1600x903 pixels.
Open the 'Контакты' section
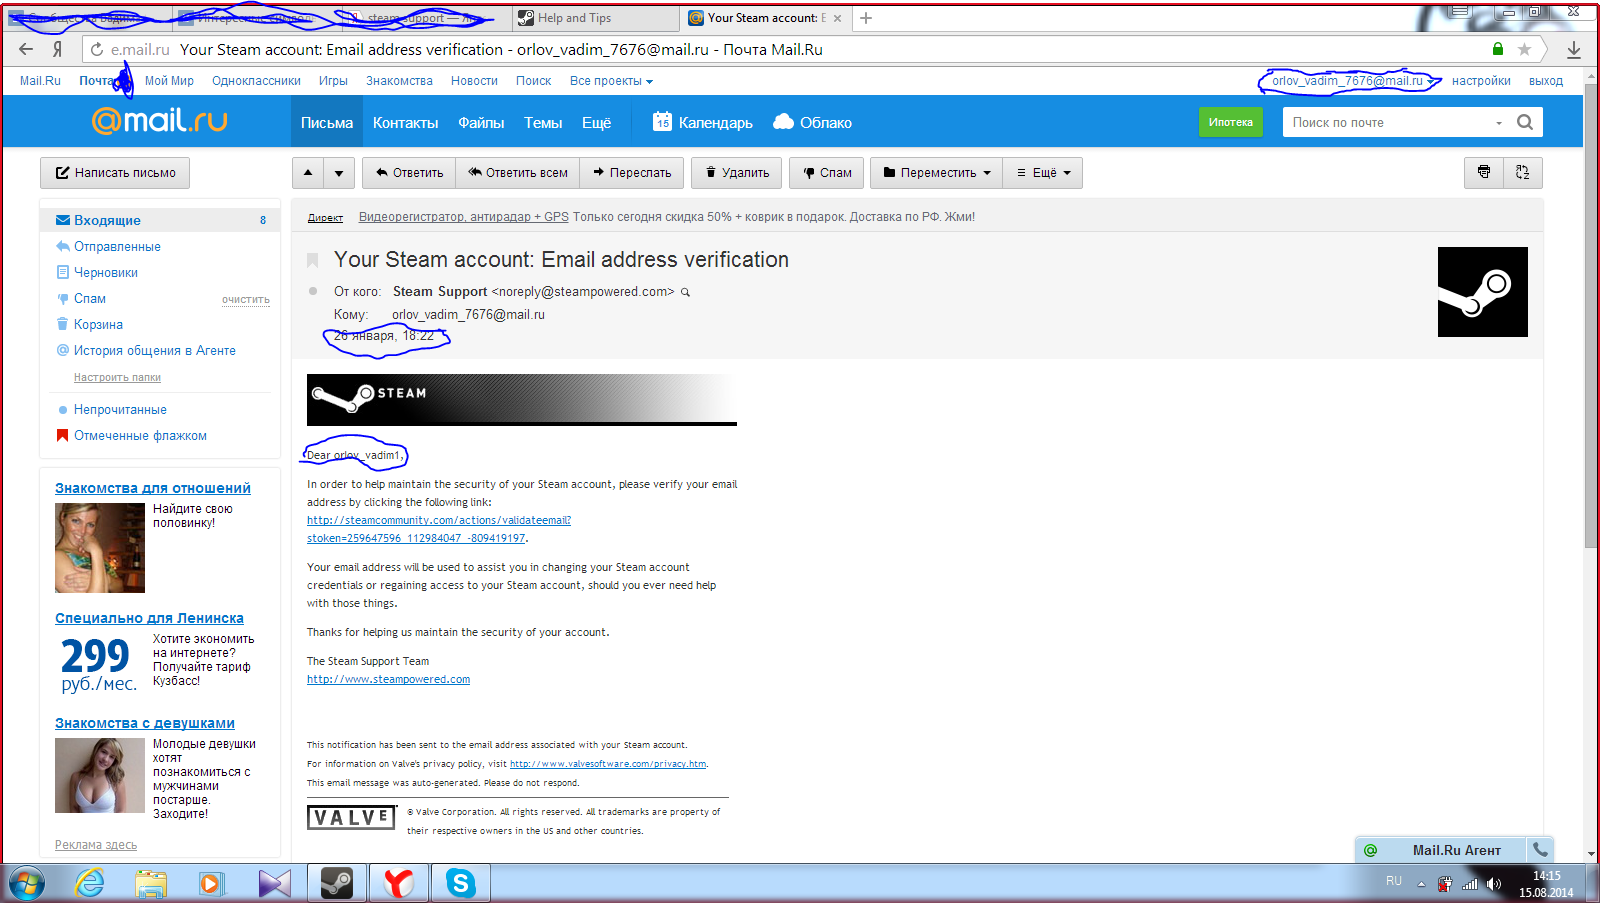pos(405,122)
